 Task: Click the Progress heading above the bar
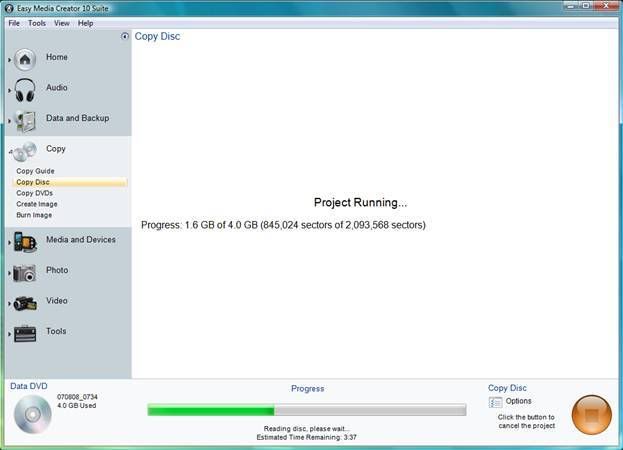click(308, 388)
